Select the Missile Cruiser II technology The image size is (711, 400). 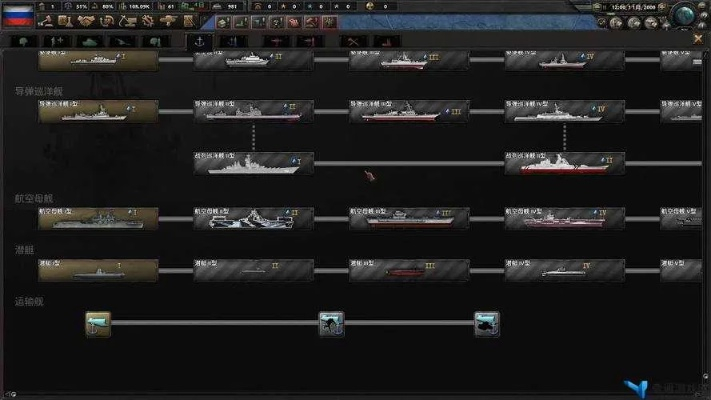click(x=253, y=111)
